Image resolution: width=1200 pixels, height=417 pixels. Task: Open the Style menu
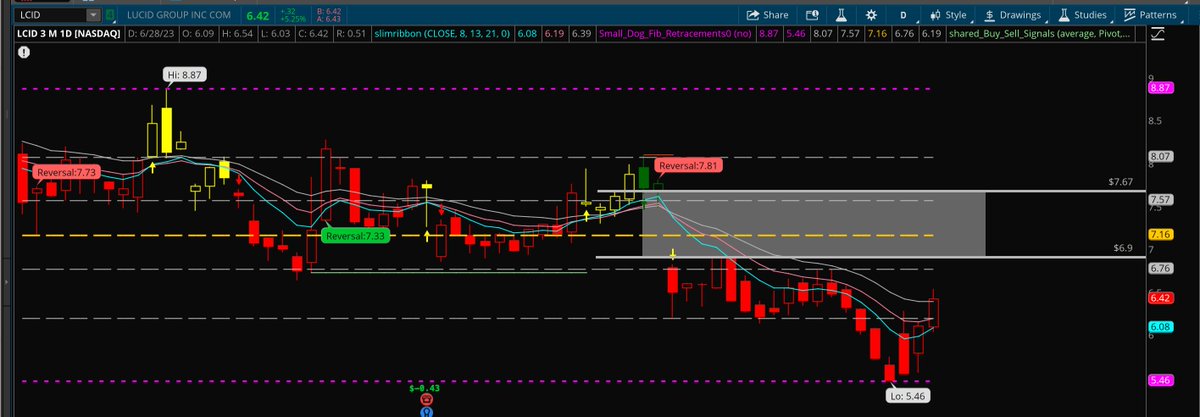948,15
